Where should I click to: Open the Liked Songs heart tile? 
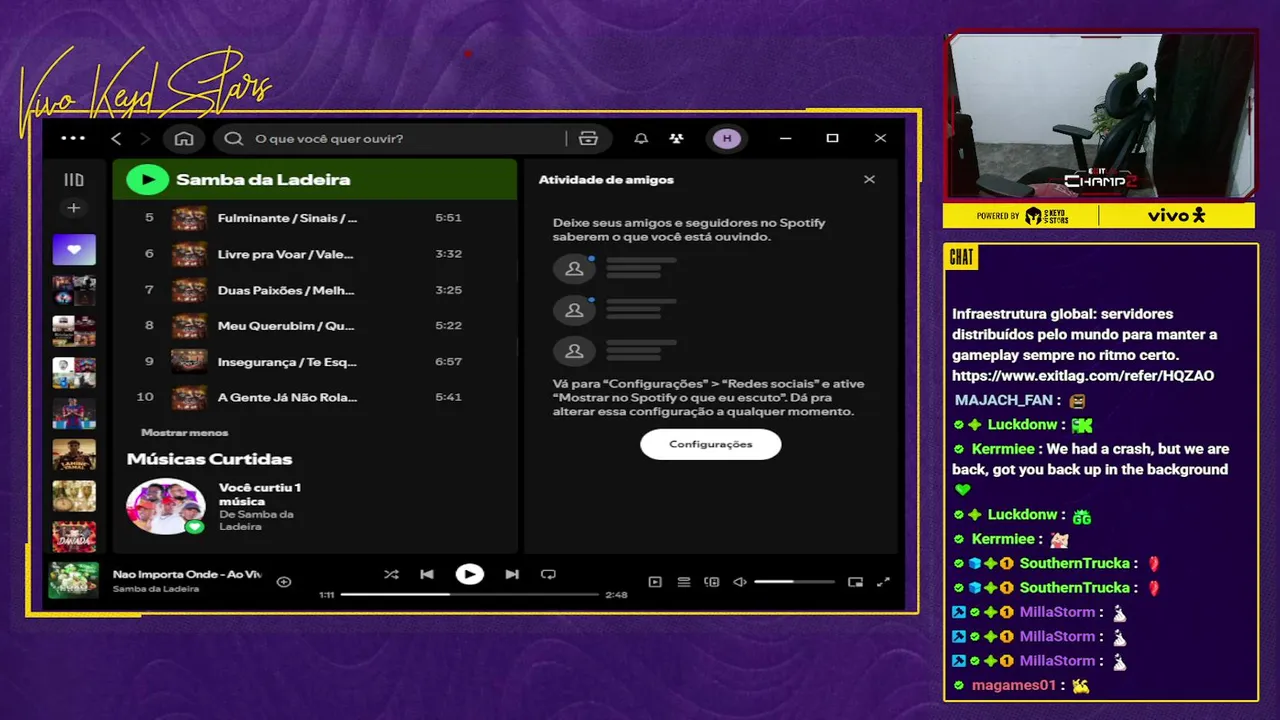point(74,250)
